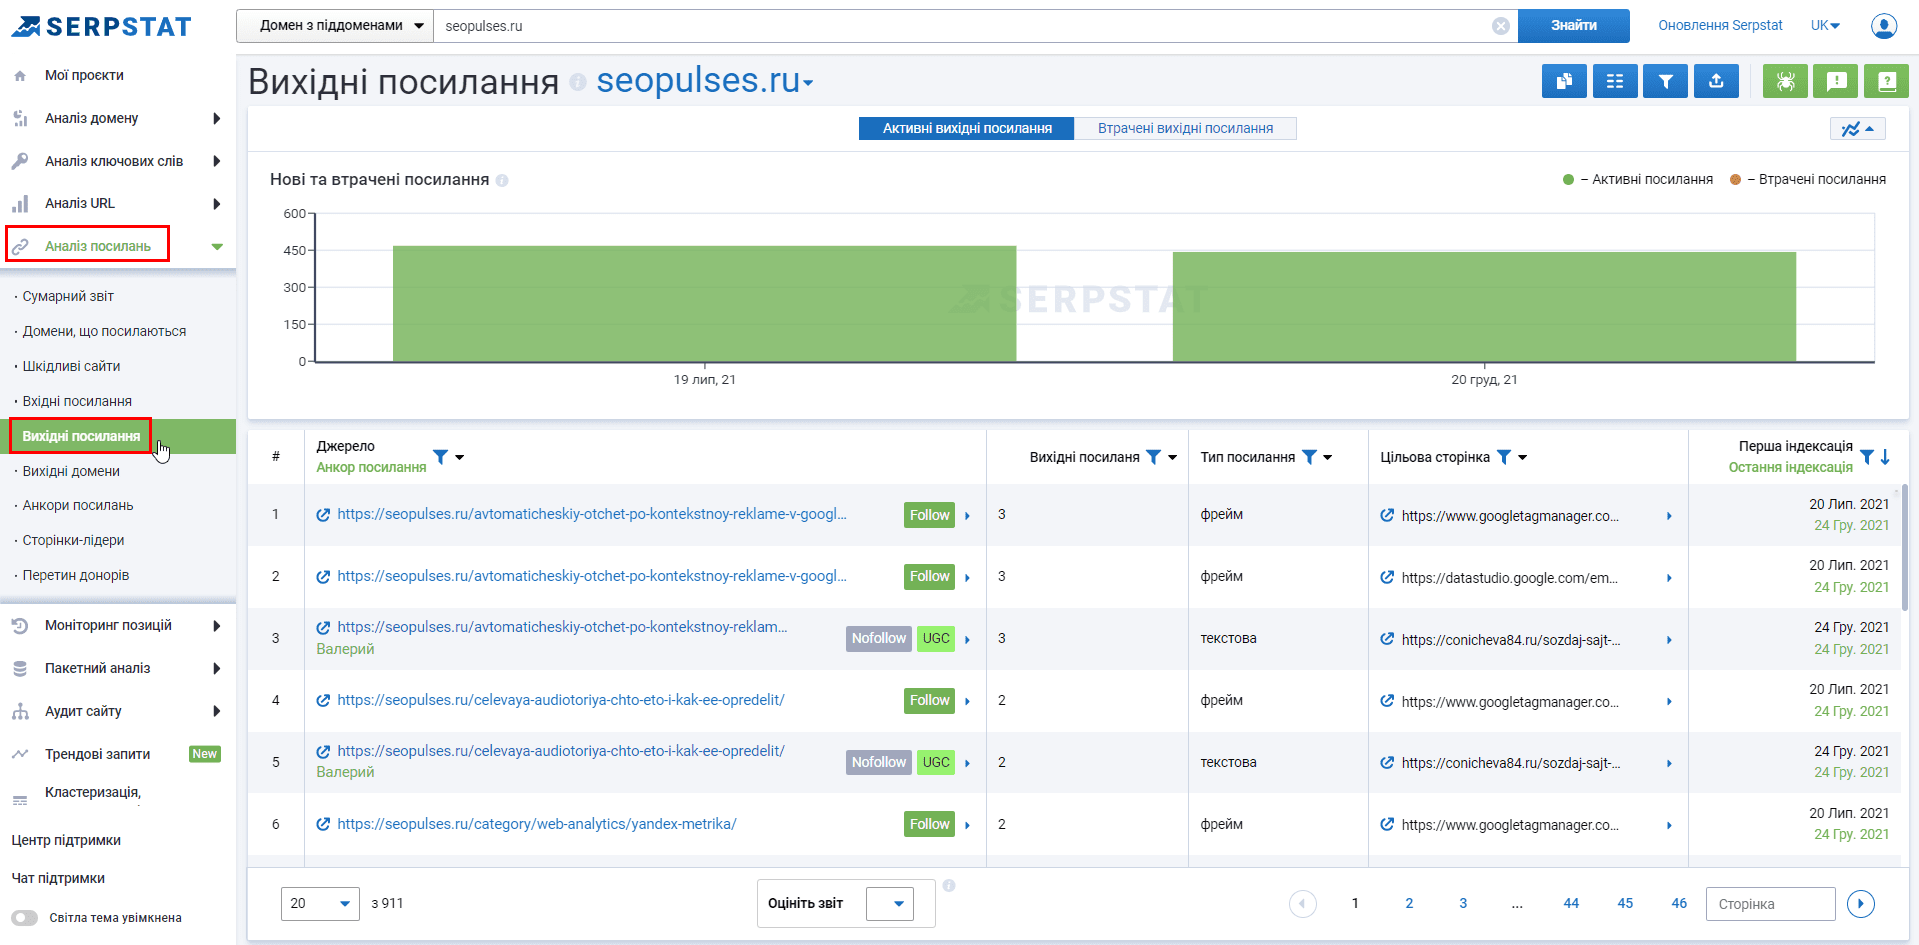
Task: Toggle the Світла тема switch
Action: [x=25, y=918]
